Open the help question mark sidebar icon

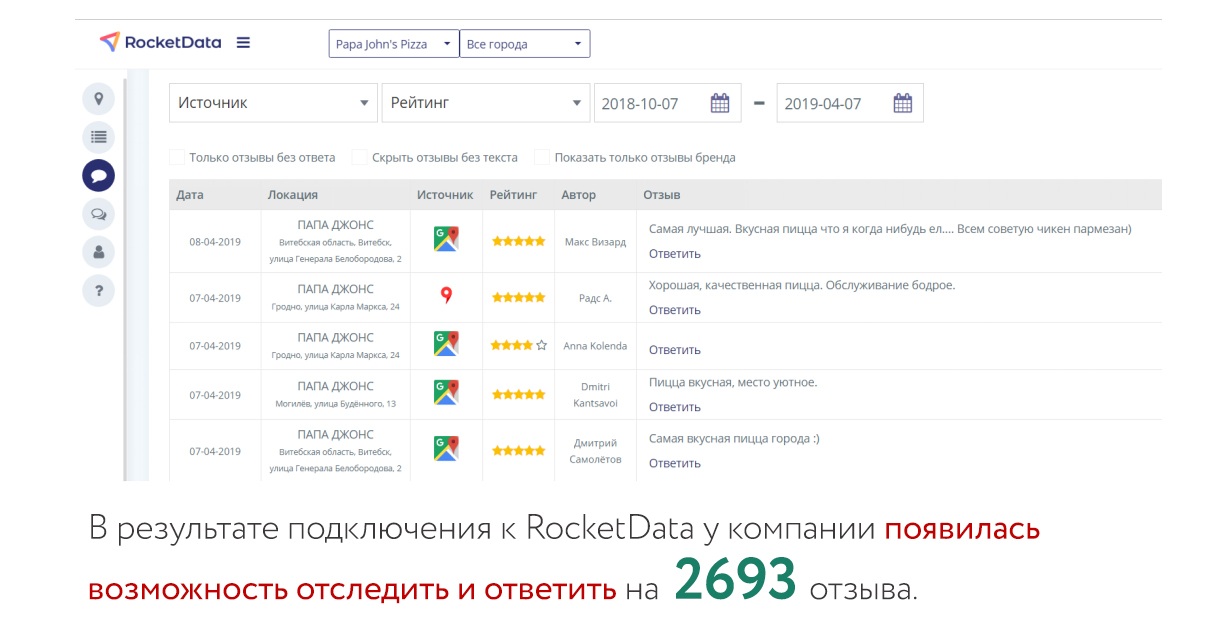98,291
